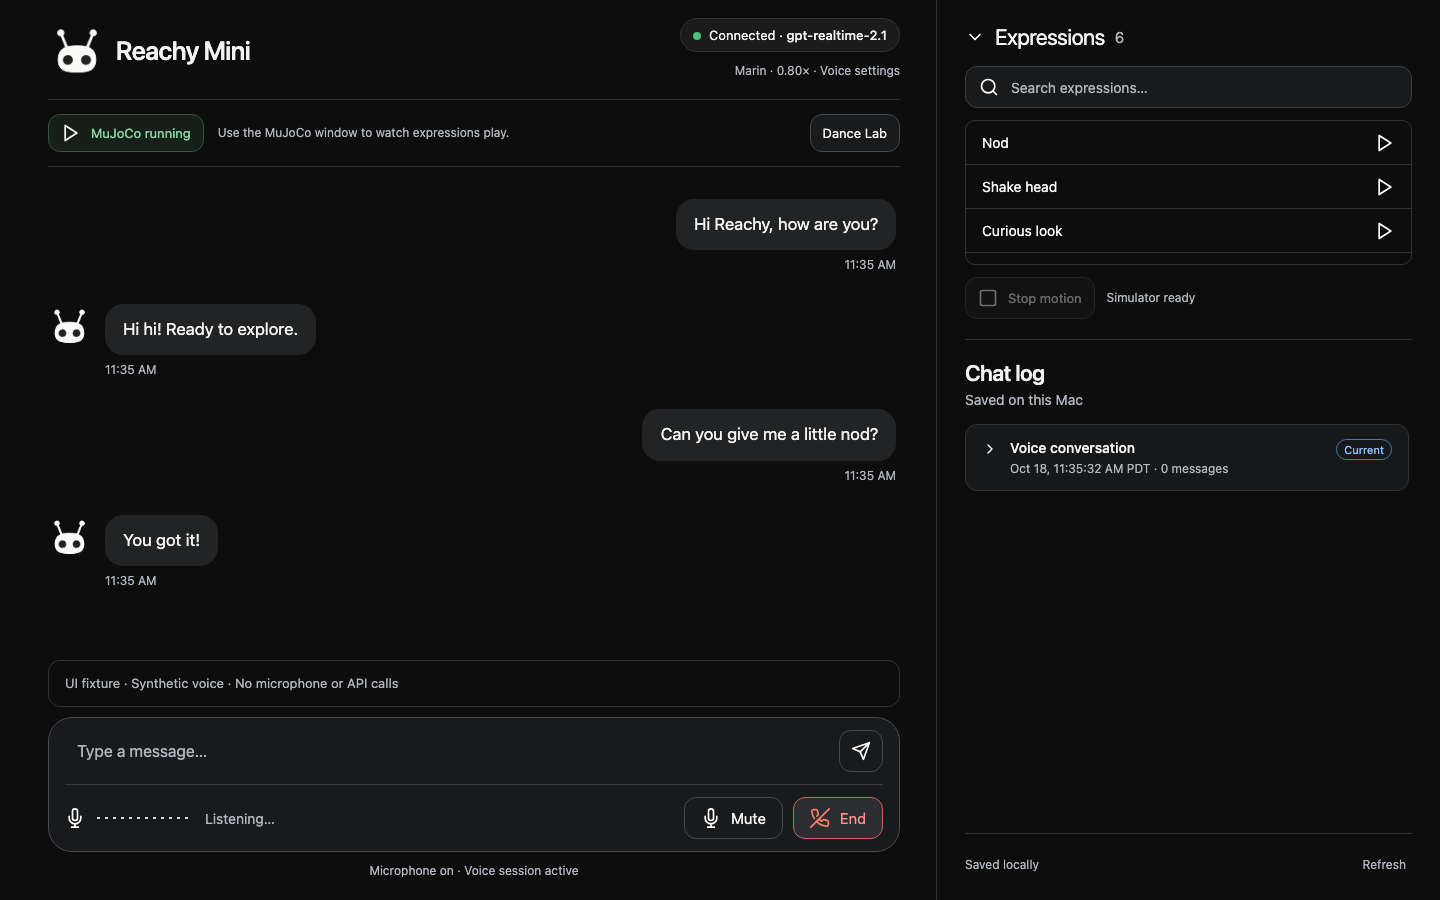Click the send message paper-plane icon
Viewport: 1440px width, 900px height.
point(861,751)
